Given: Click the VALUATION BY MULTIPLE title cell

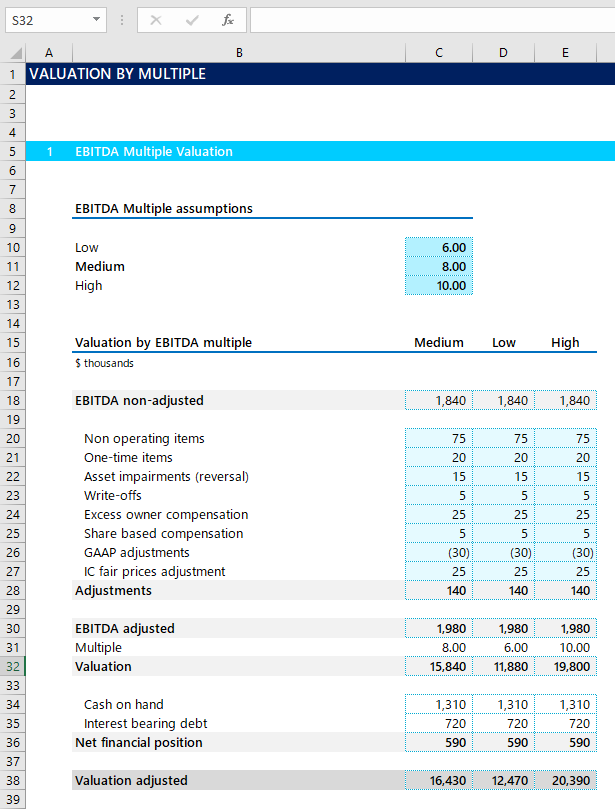Looking at the screenshot, I should click(118, 74).
